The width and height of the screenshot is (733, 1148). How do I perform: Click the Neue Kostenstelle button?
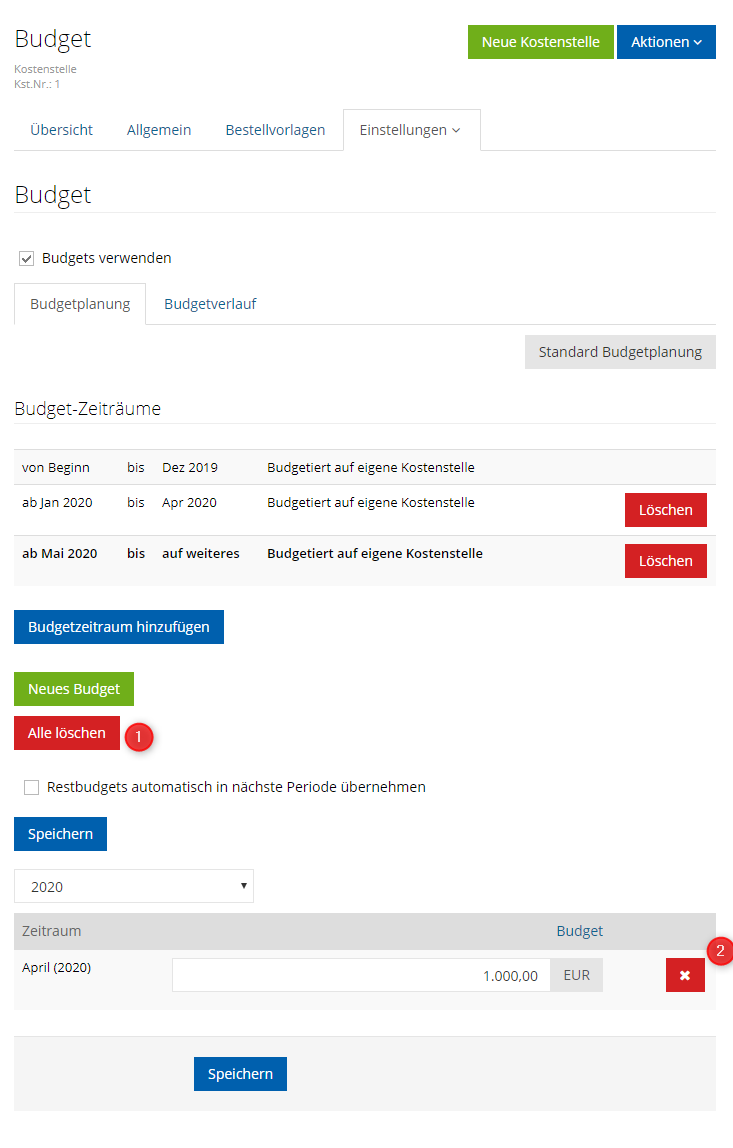[x=540, y=42]
